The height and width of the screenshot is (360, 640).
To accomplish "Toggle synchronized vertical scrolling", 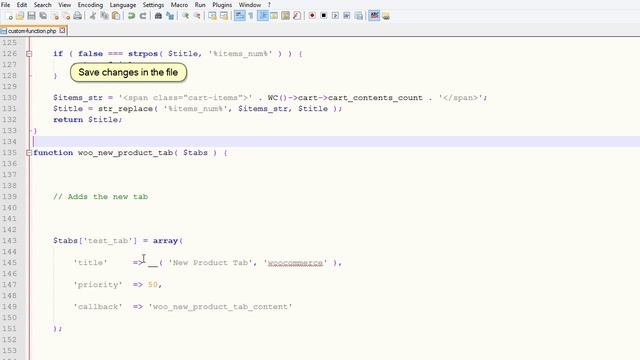I will (212, 16).
